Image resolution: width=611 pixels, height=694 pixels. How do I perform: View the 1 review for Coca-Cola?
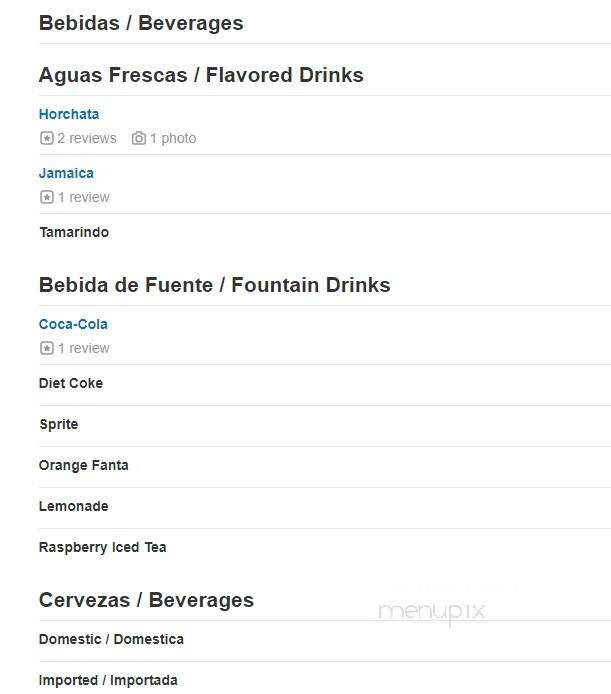(84, 348)
